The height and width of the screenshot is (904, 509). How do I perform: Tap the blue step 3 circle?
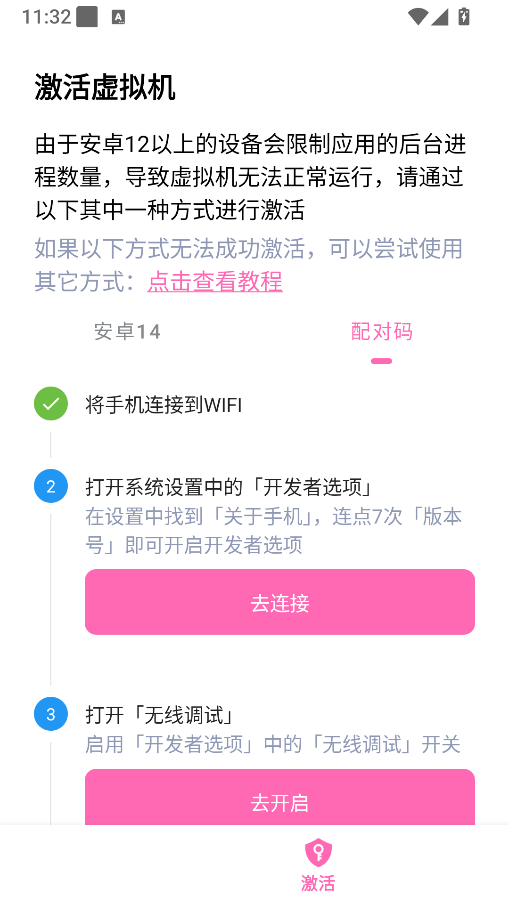click(51, 714)
